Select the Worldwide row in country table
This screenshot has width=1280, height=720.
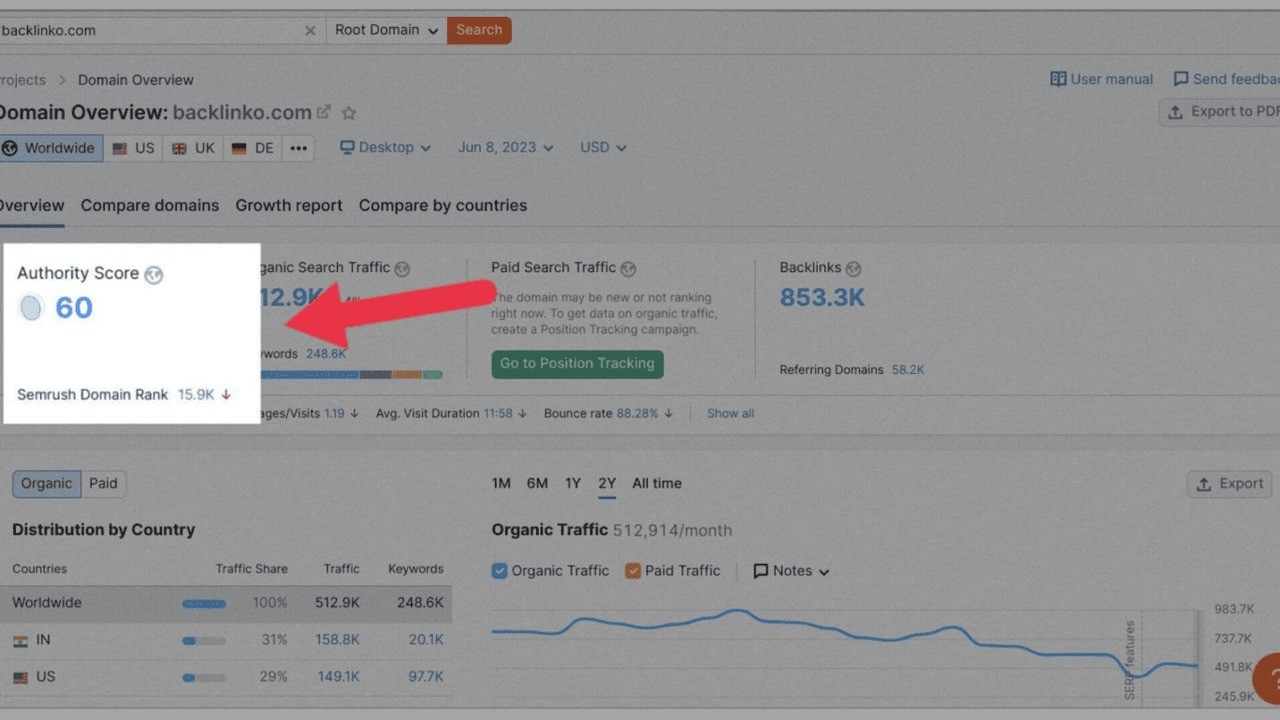coord(226,604)
